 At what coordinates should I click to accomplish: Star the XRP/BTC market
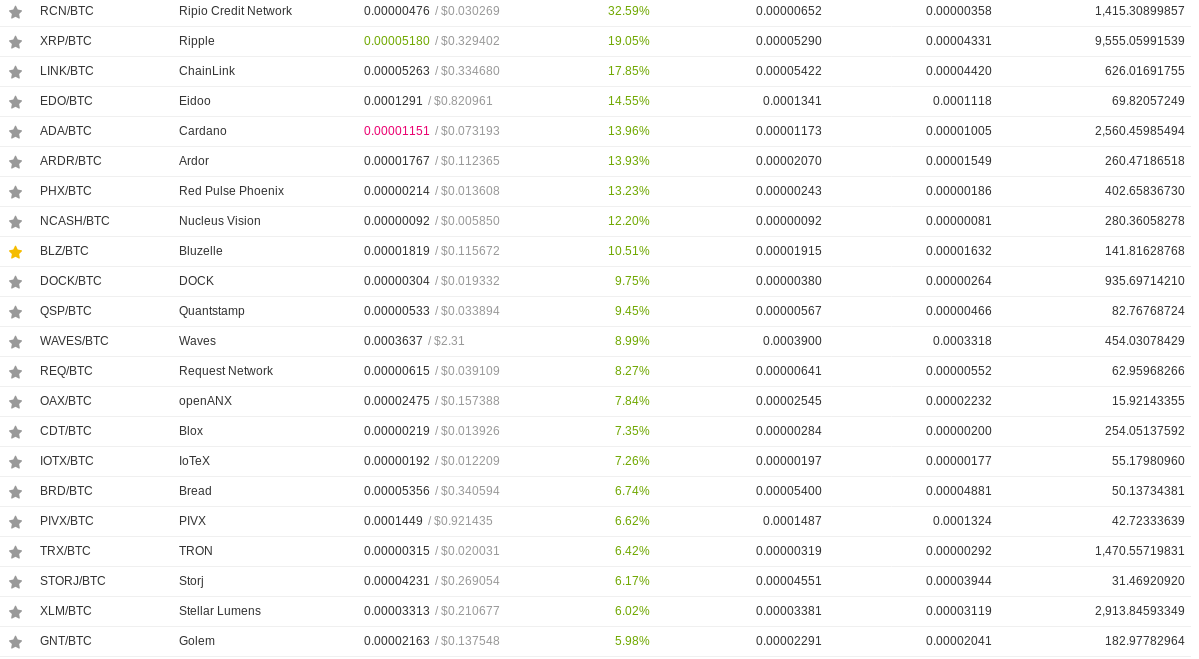15,42
